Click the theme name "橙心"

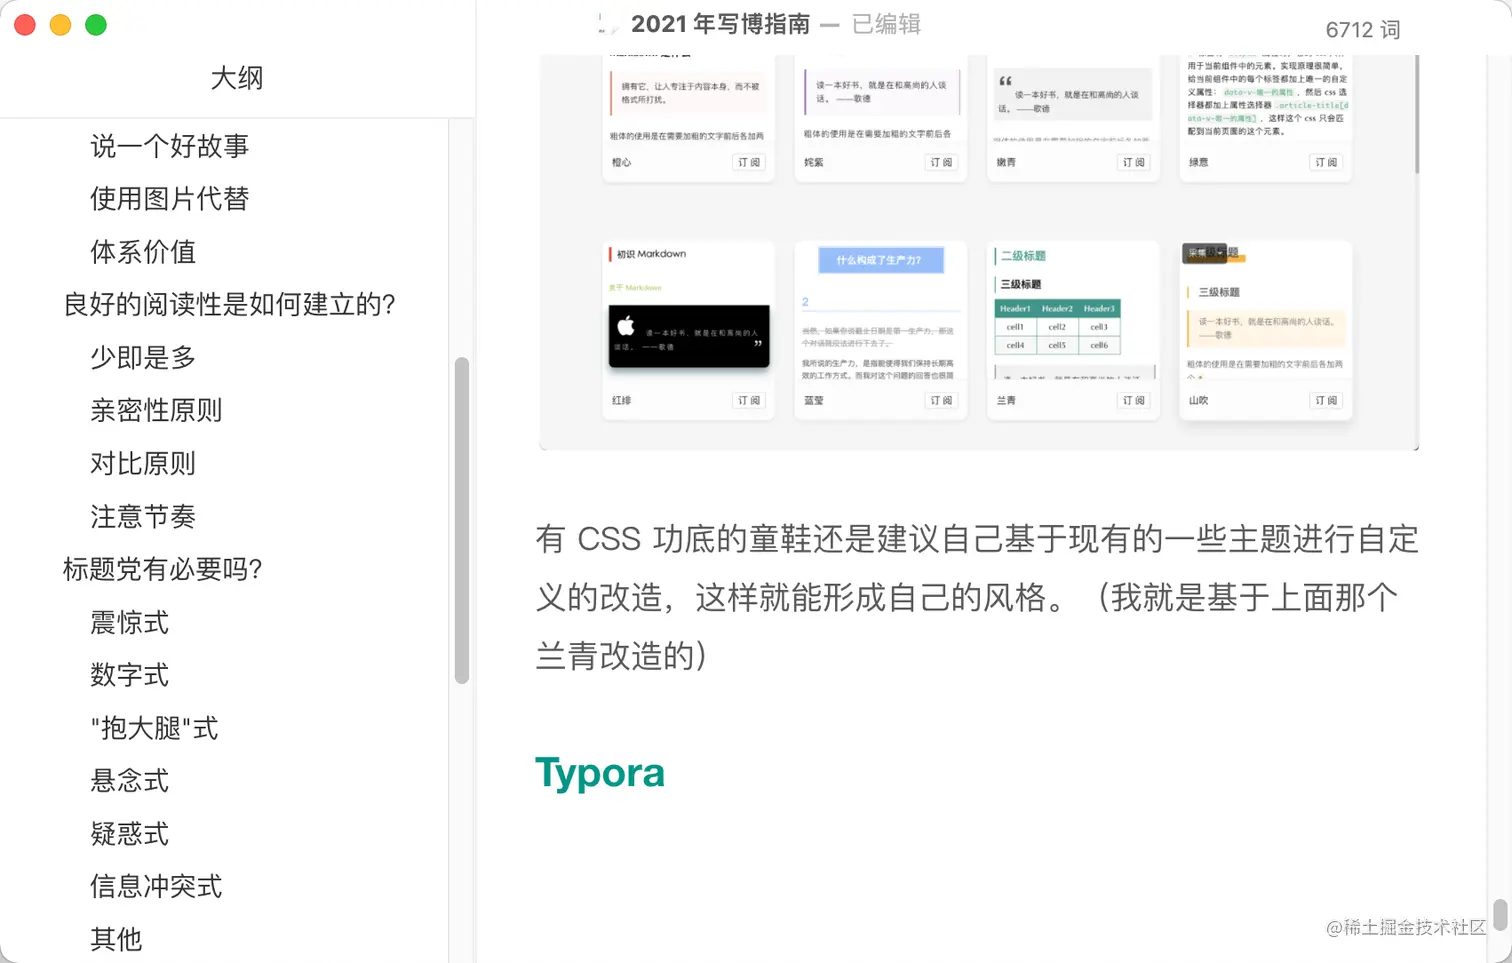coord(621,162)
